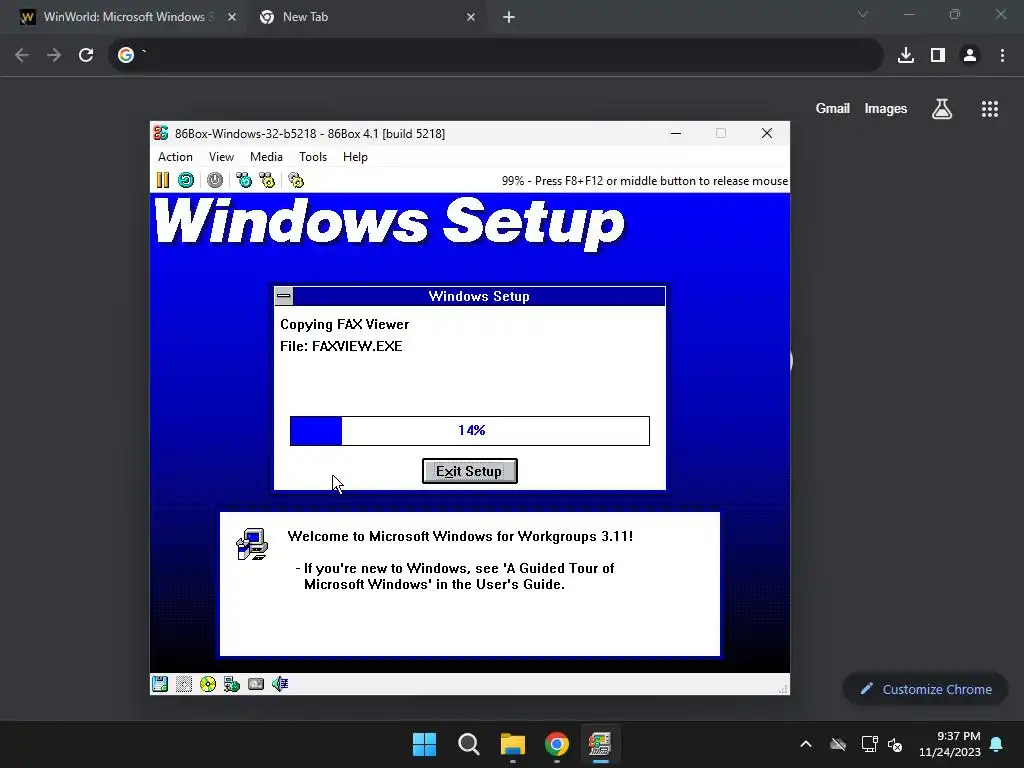Click the Chrome back arrow
The height and width of the screenshot is (768, 1024).
click(x=22, y=55)
